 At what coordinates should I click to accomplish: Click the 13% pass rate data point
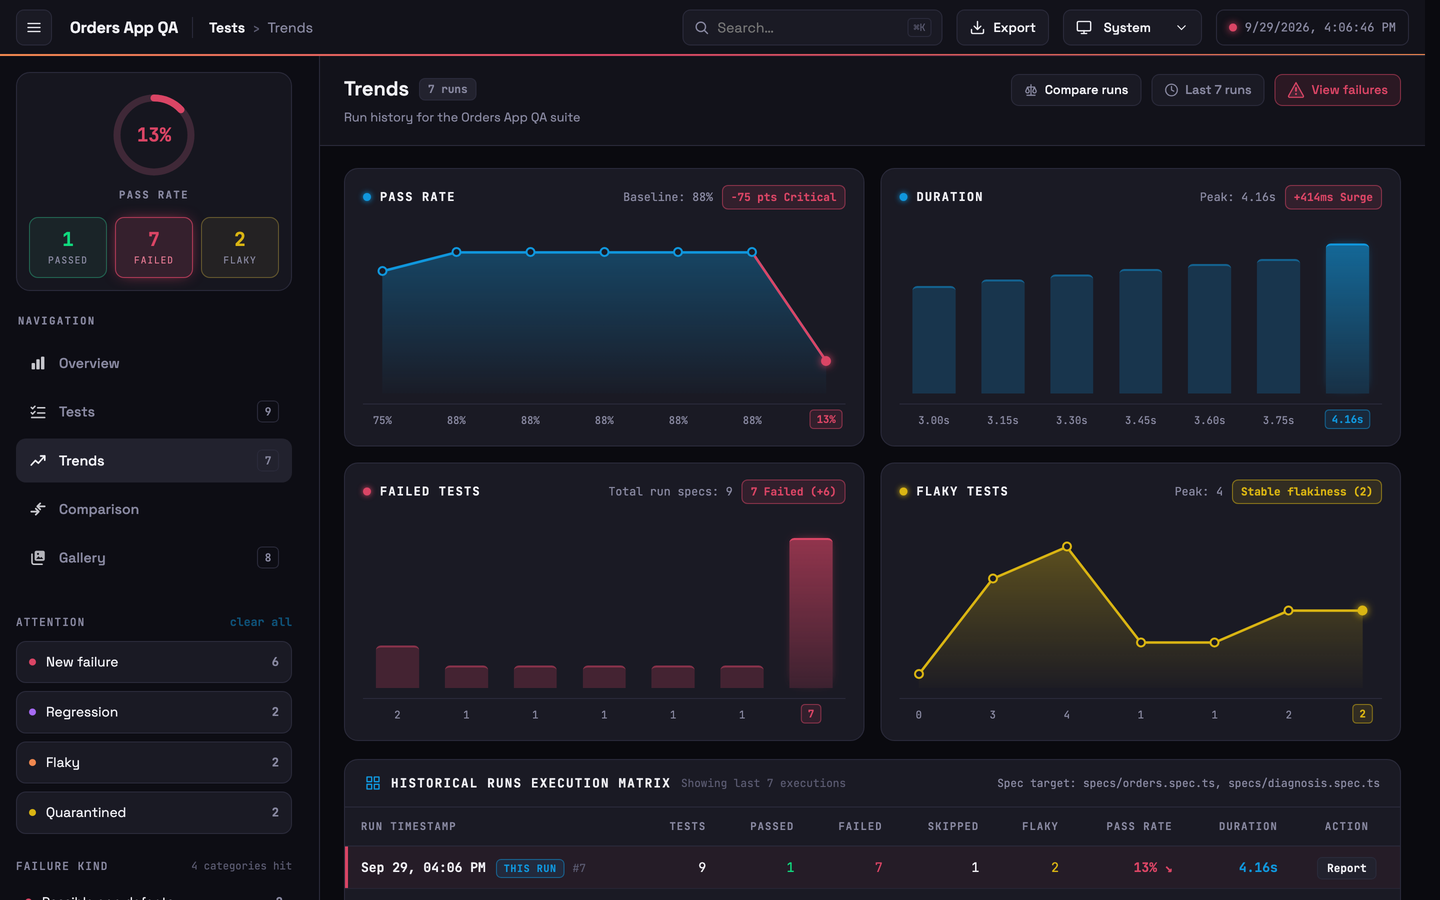pyautogui.click(x=826, y=361)
